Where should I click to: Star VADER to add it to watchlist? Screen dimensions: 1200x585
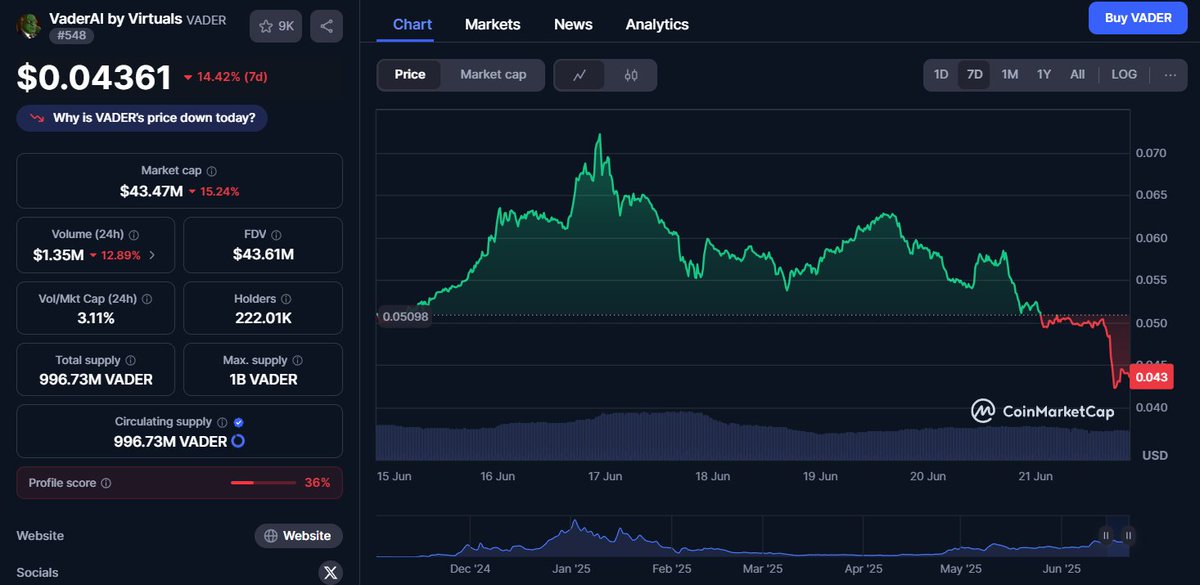tap(264, 26)
